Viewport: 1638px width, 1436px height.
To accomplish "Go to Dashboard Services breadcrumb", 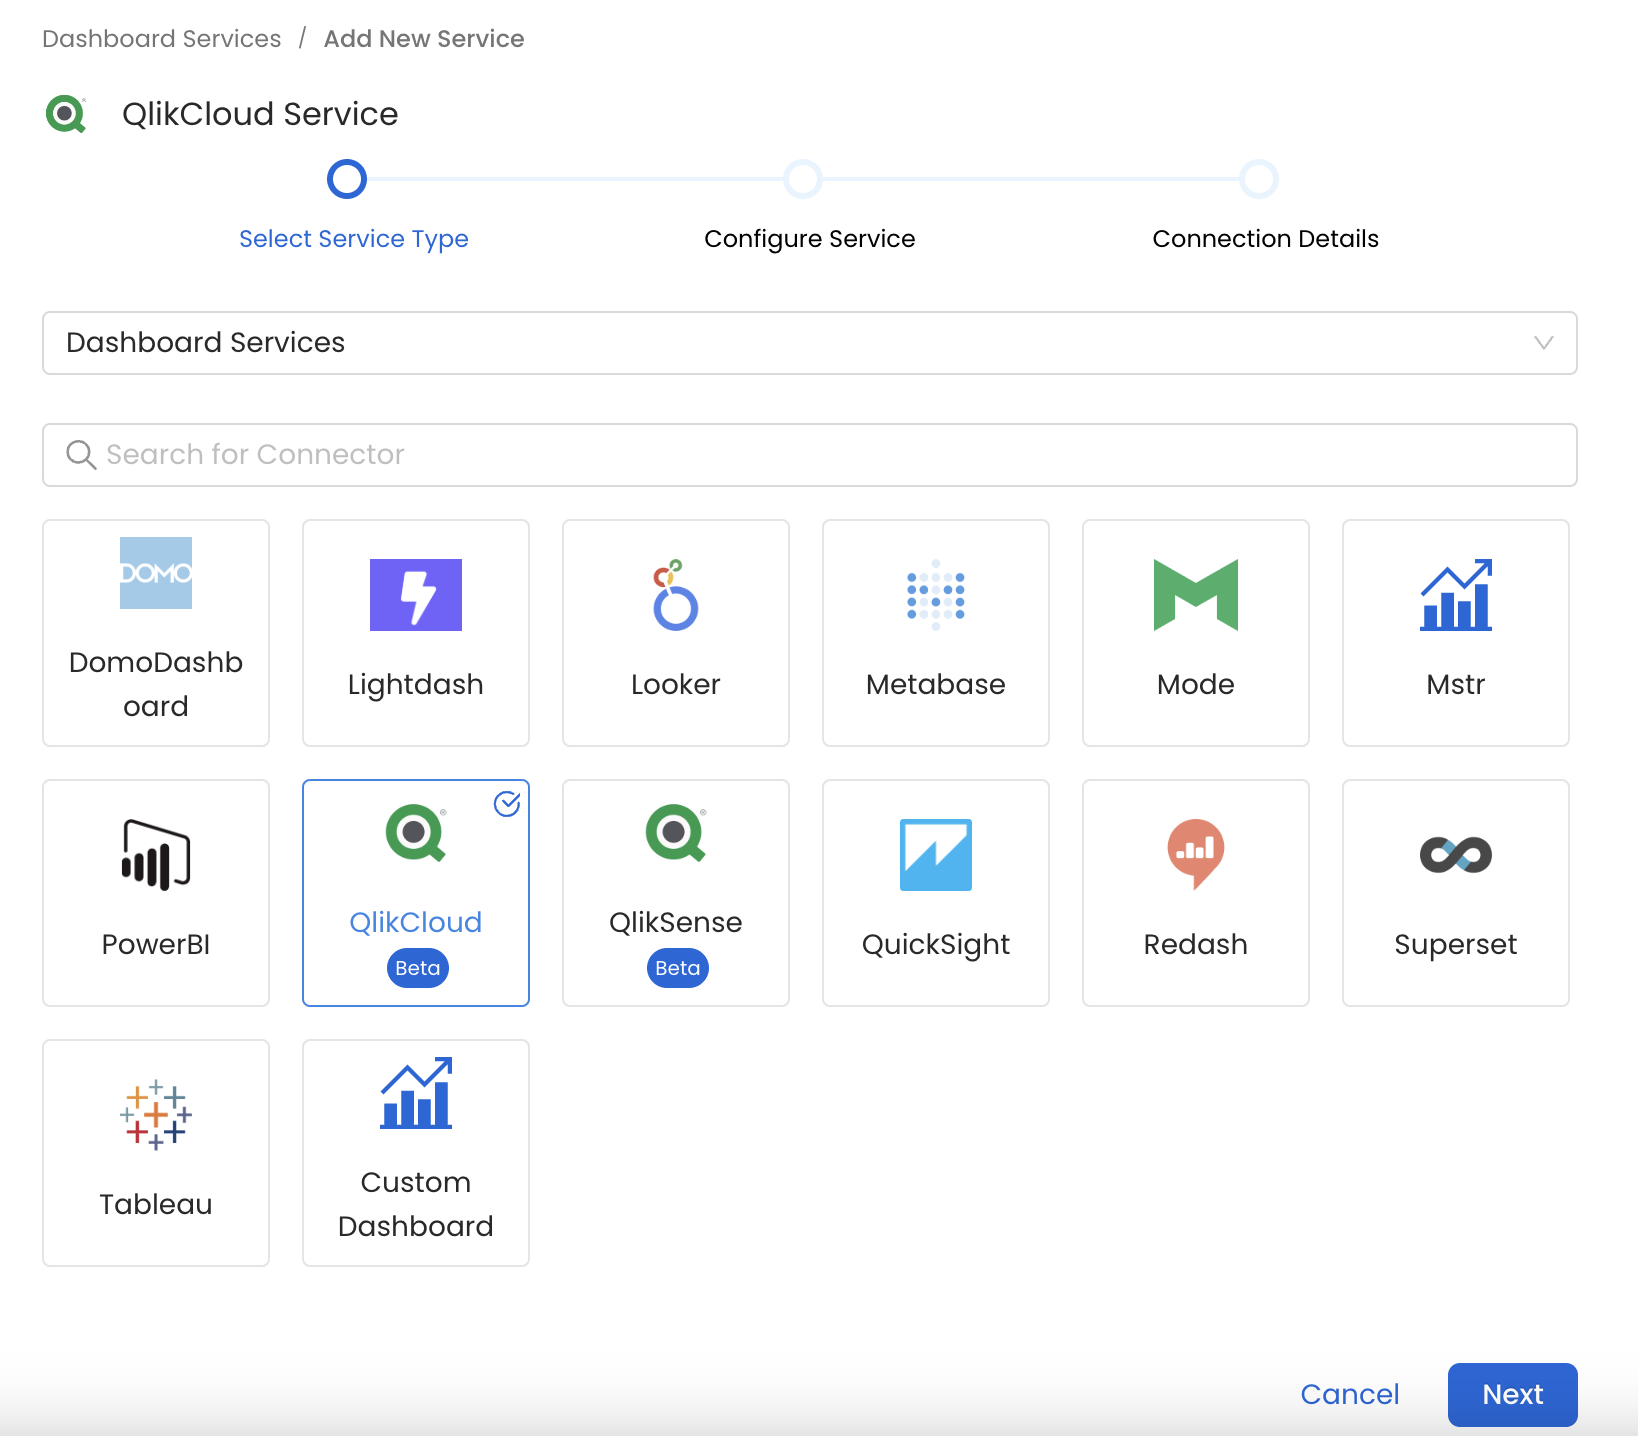I will tap(162, 39).
